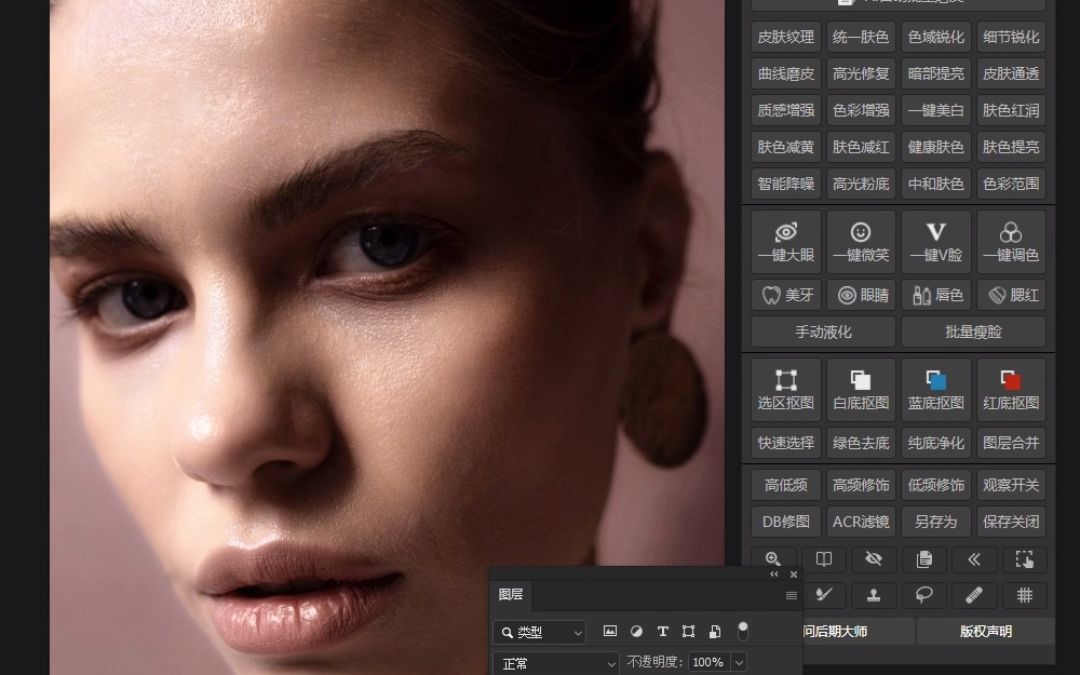The width and height of the screenshot is (1080, 675).
Task: Toggle the layer filtering on/off switch
Action: tap(742, 630)
